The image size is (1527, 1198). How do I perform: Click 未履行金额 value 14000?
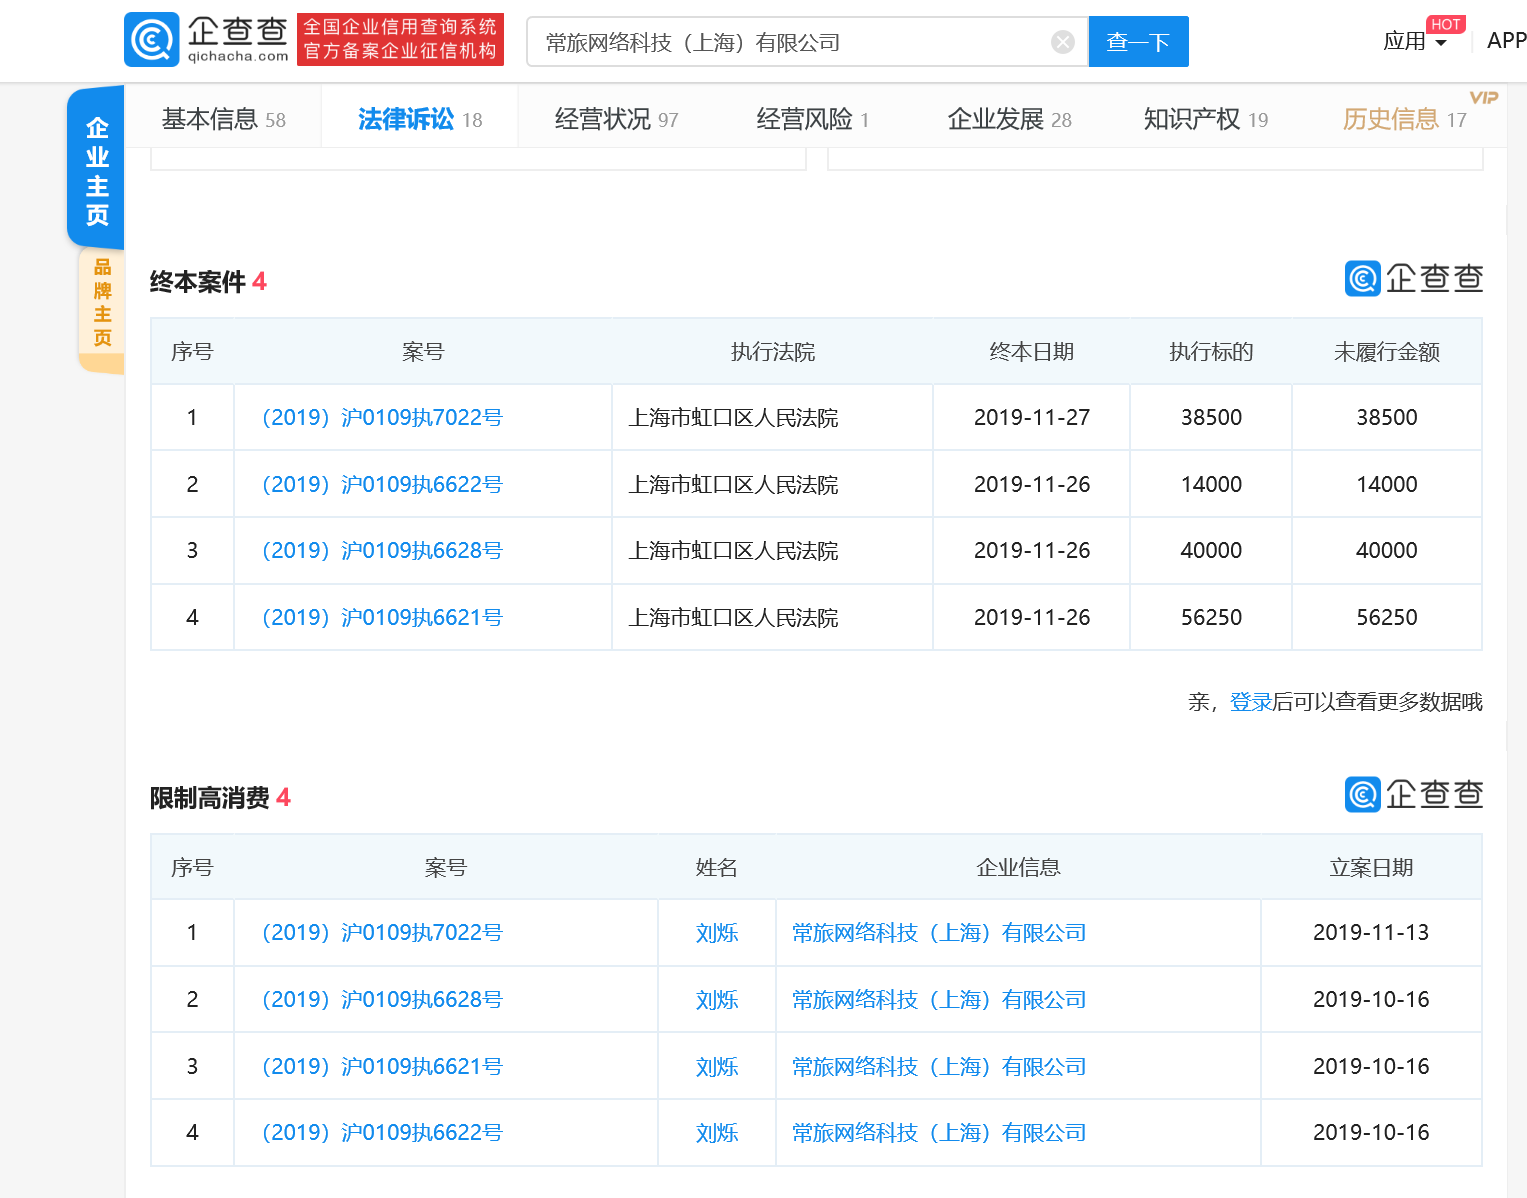pyautogui.click(x=1386, y=484)
